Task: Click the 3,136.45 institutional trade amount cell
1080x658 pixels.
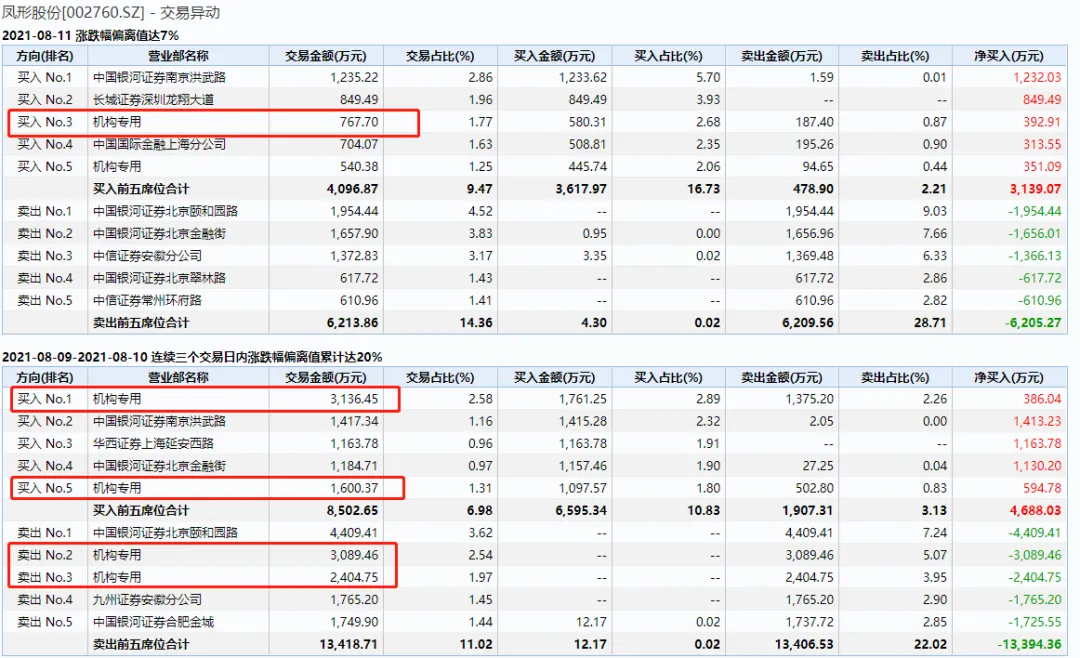Action: click(351, 399)
